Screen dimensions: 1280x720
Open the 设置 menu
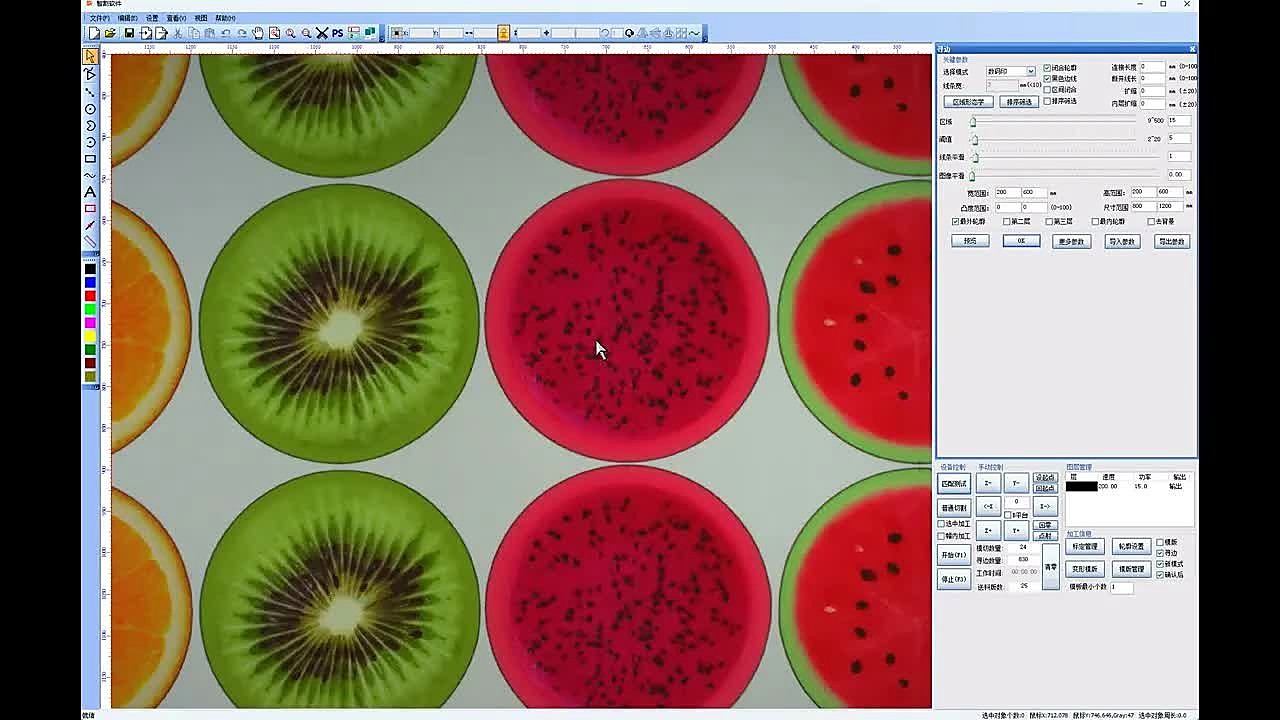coord(152,18)
